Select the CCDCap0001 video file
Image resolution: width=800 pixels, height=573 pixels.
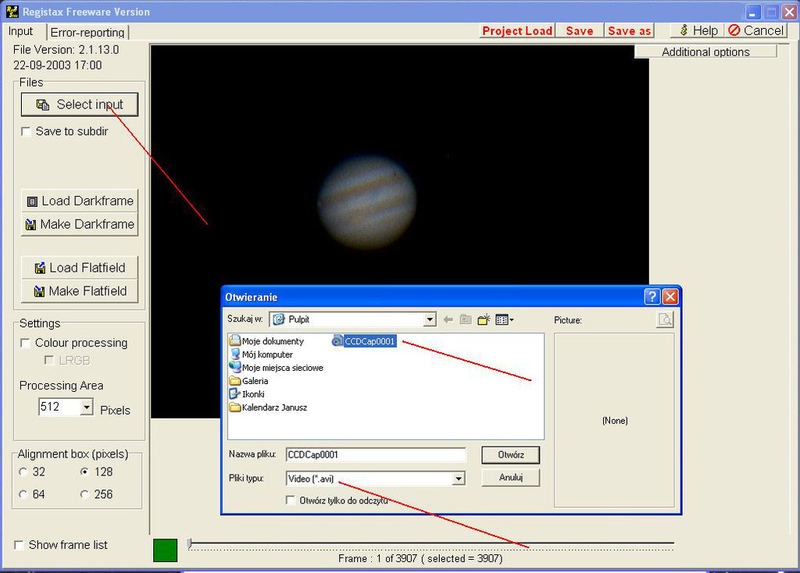370,341
